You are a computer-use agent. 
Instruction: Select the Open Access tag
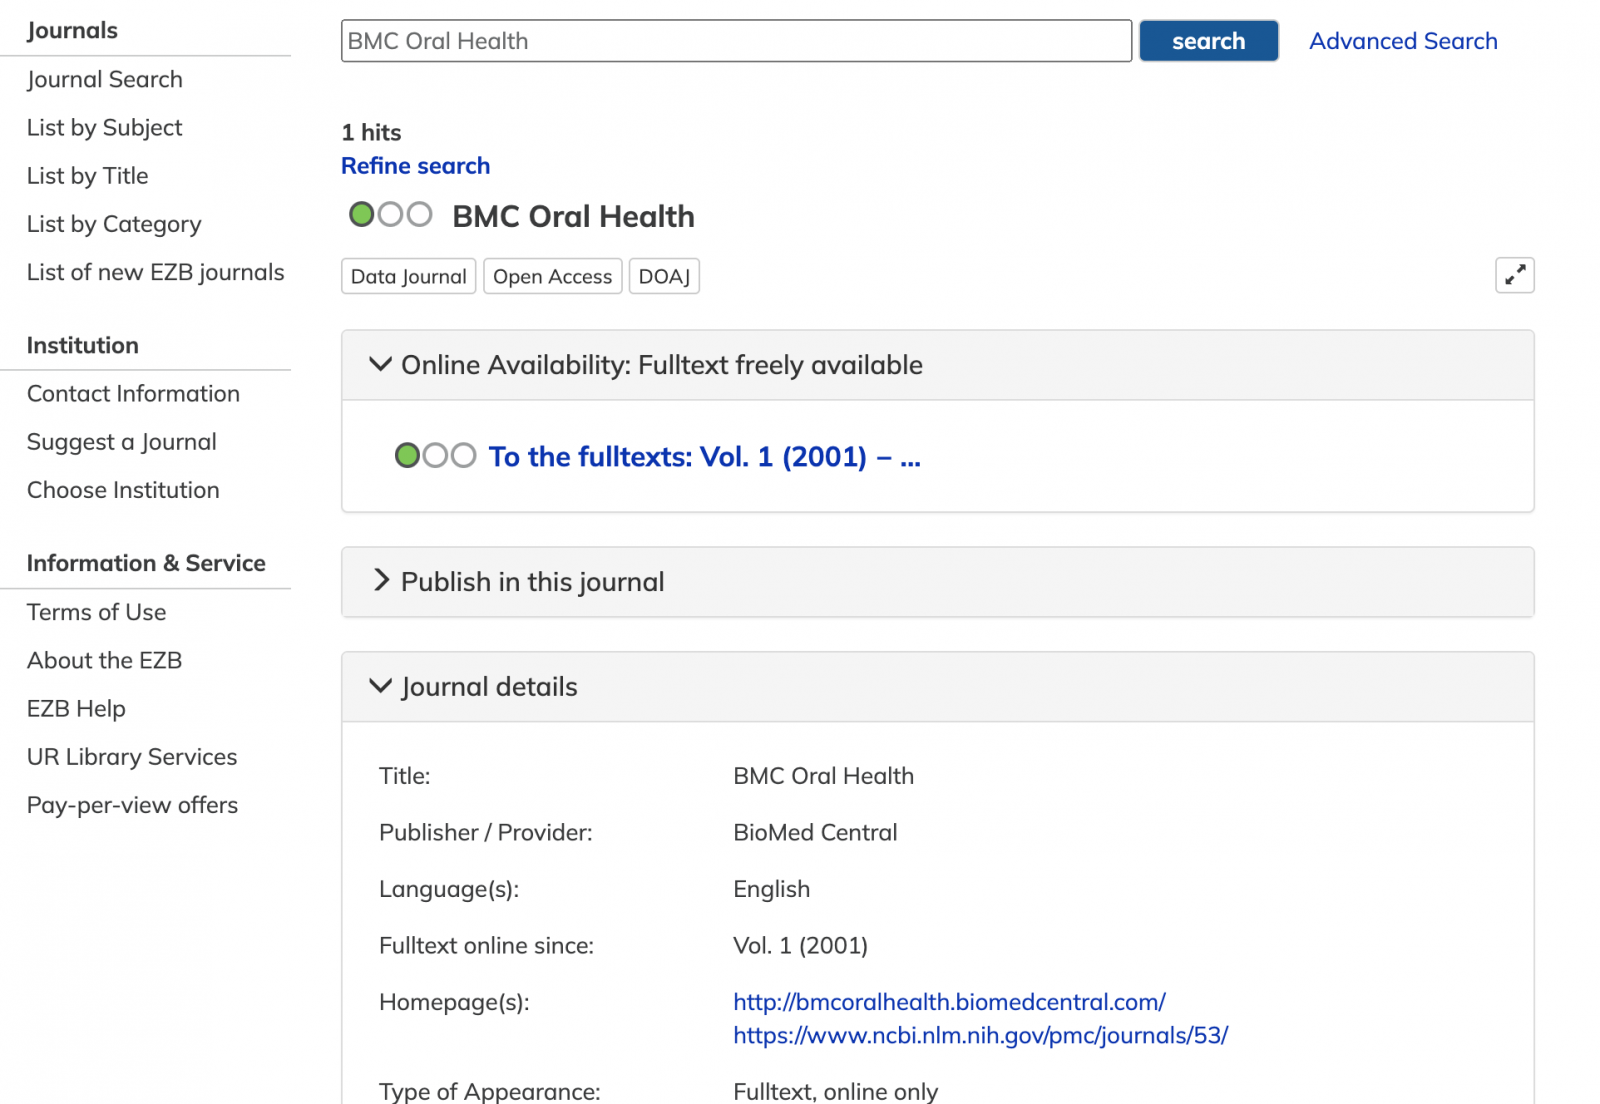(552, 277)
